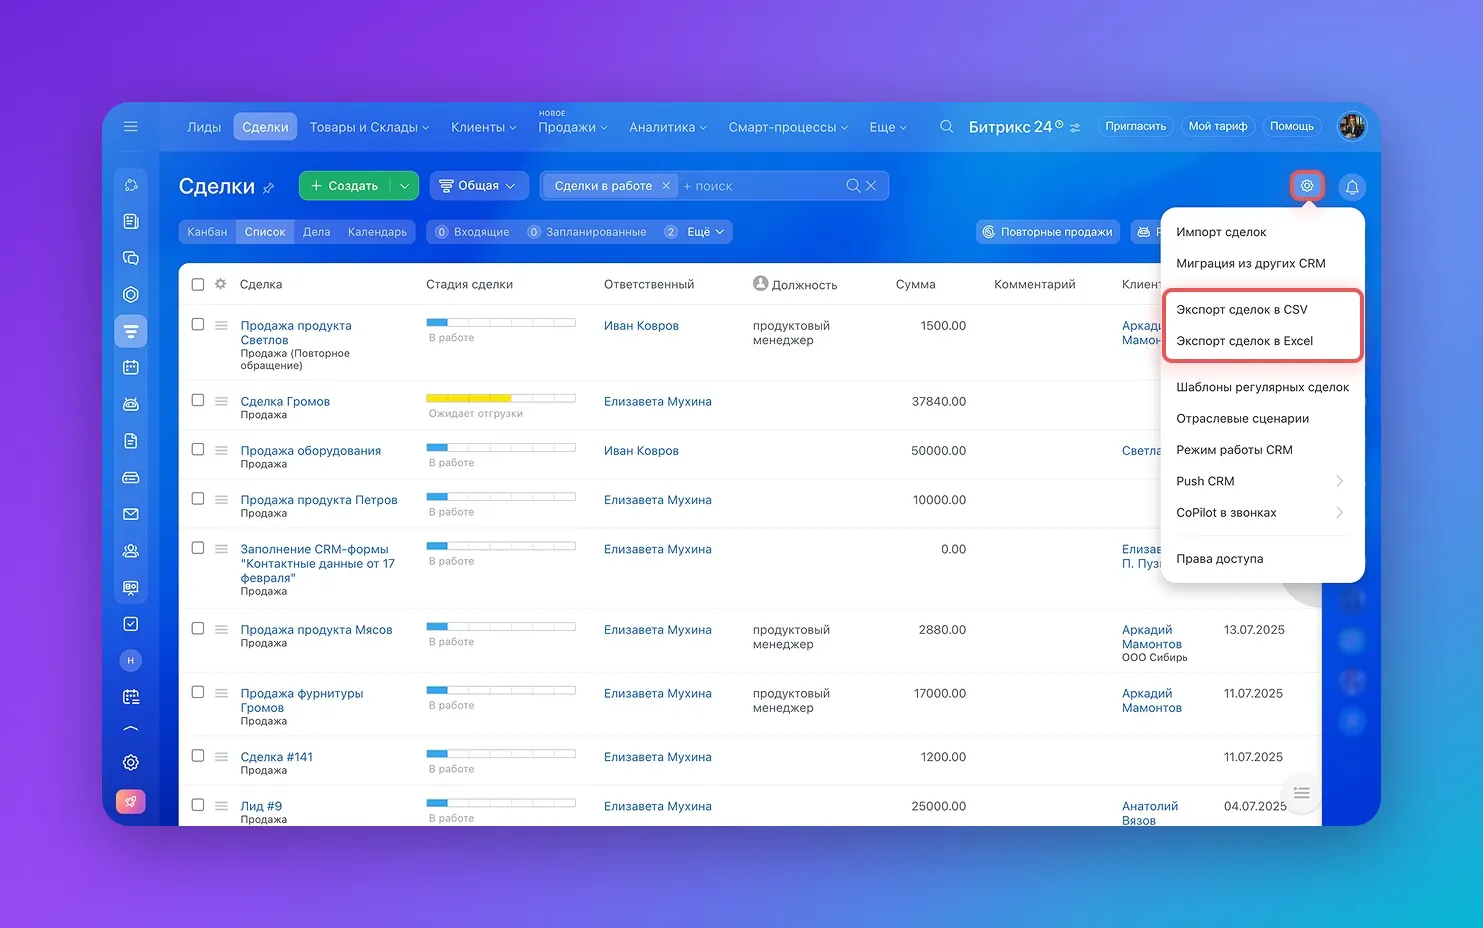Expand the "CoPilot в звонках" submenu arrow

pyautogui.click(x=1339, y=513)
